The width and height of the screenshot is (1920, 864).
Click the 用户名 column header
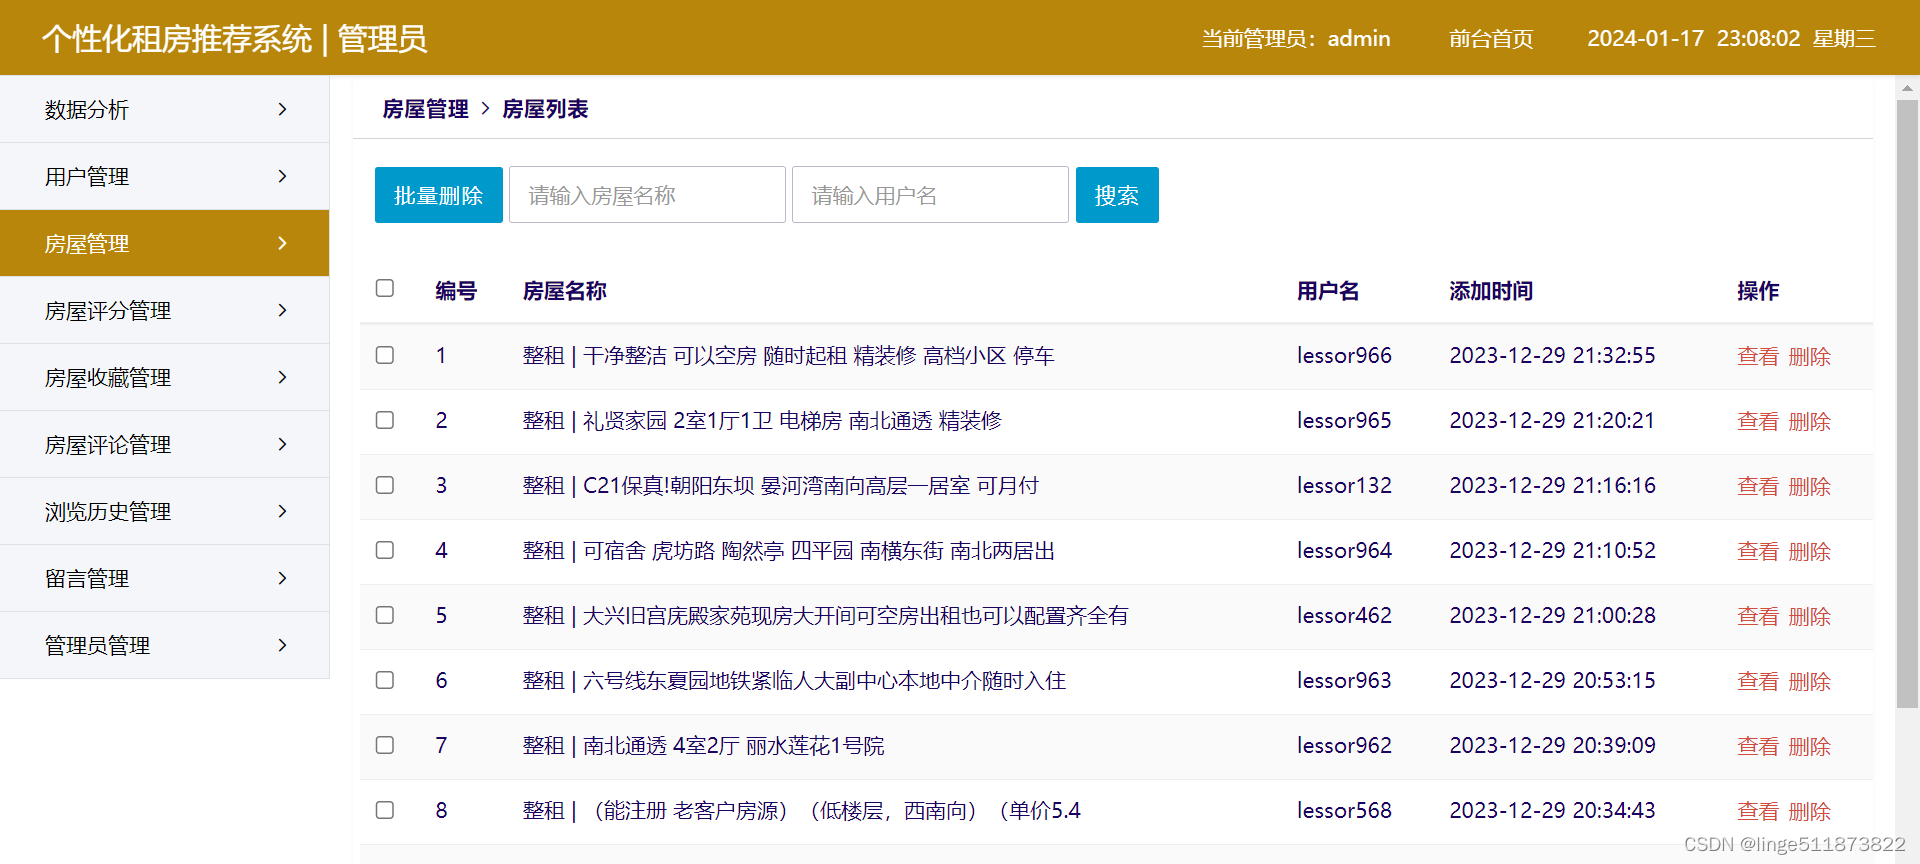point(1328,291)
